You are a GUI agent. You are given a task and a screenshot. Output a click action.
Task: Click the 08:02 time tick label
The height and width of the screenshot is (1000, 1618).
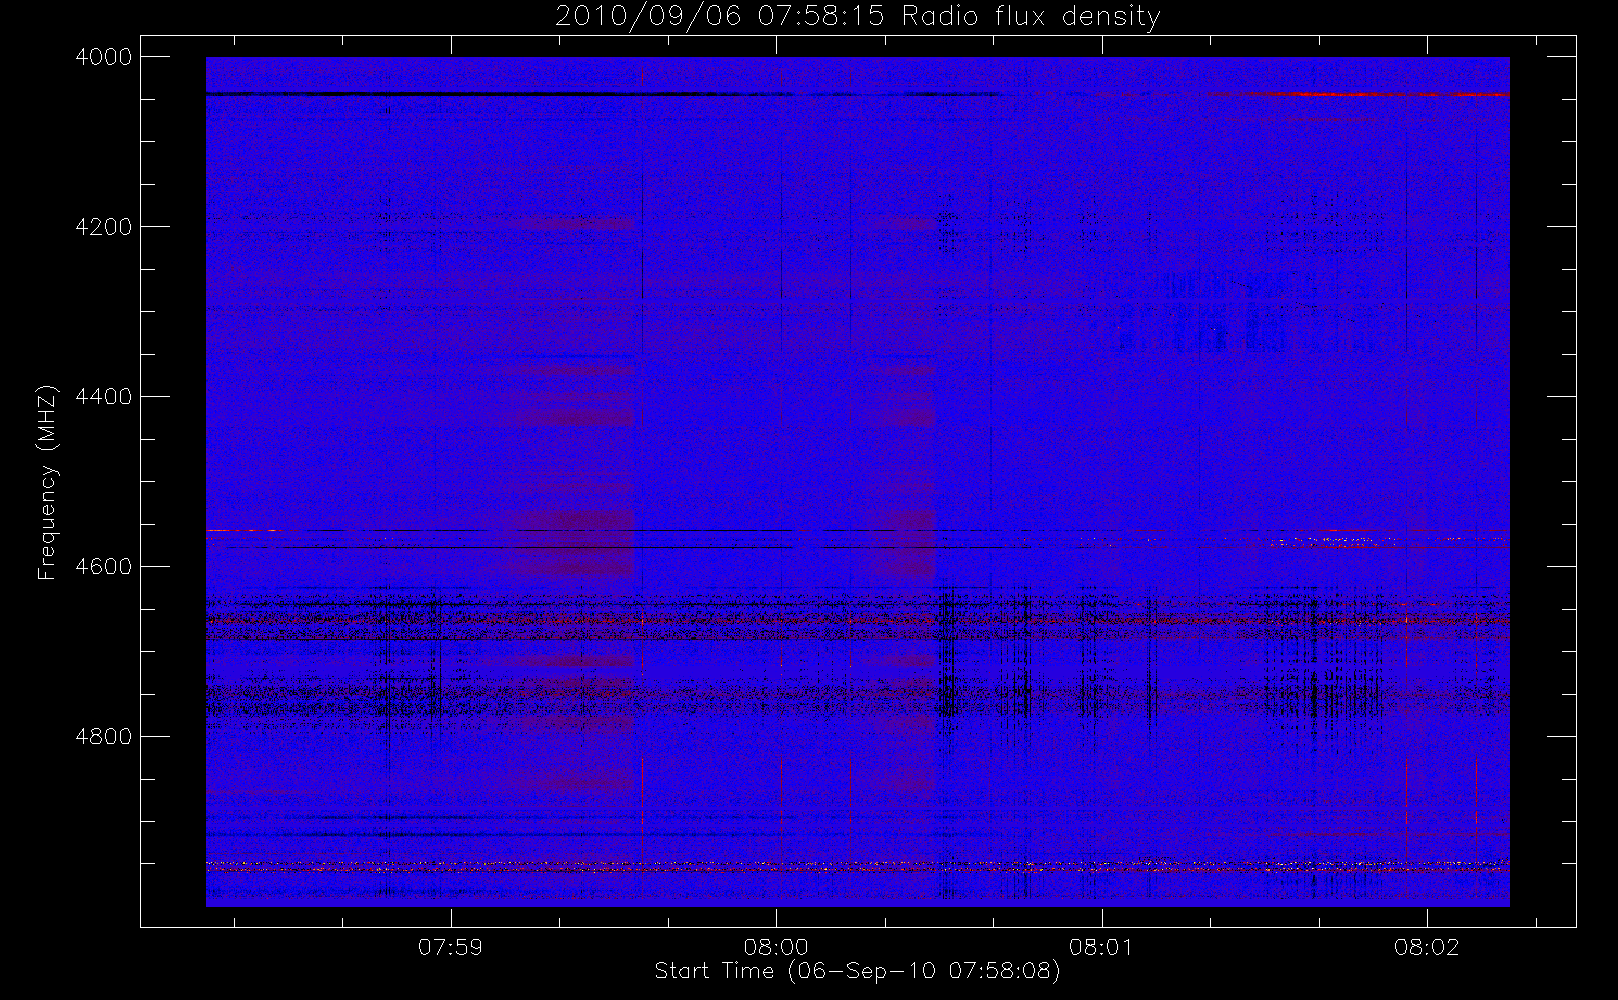coord(1427,947)
